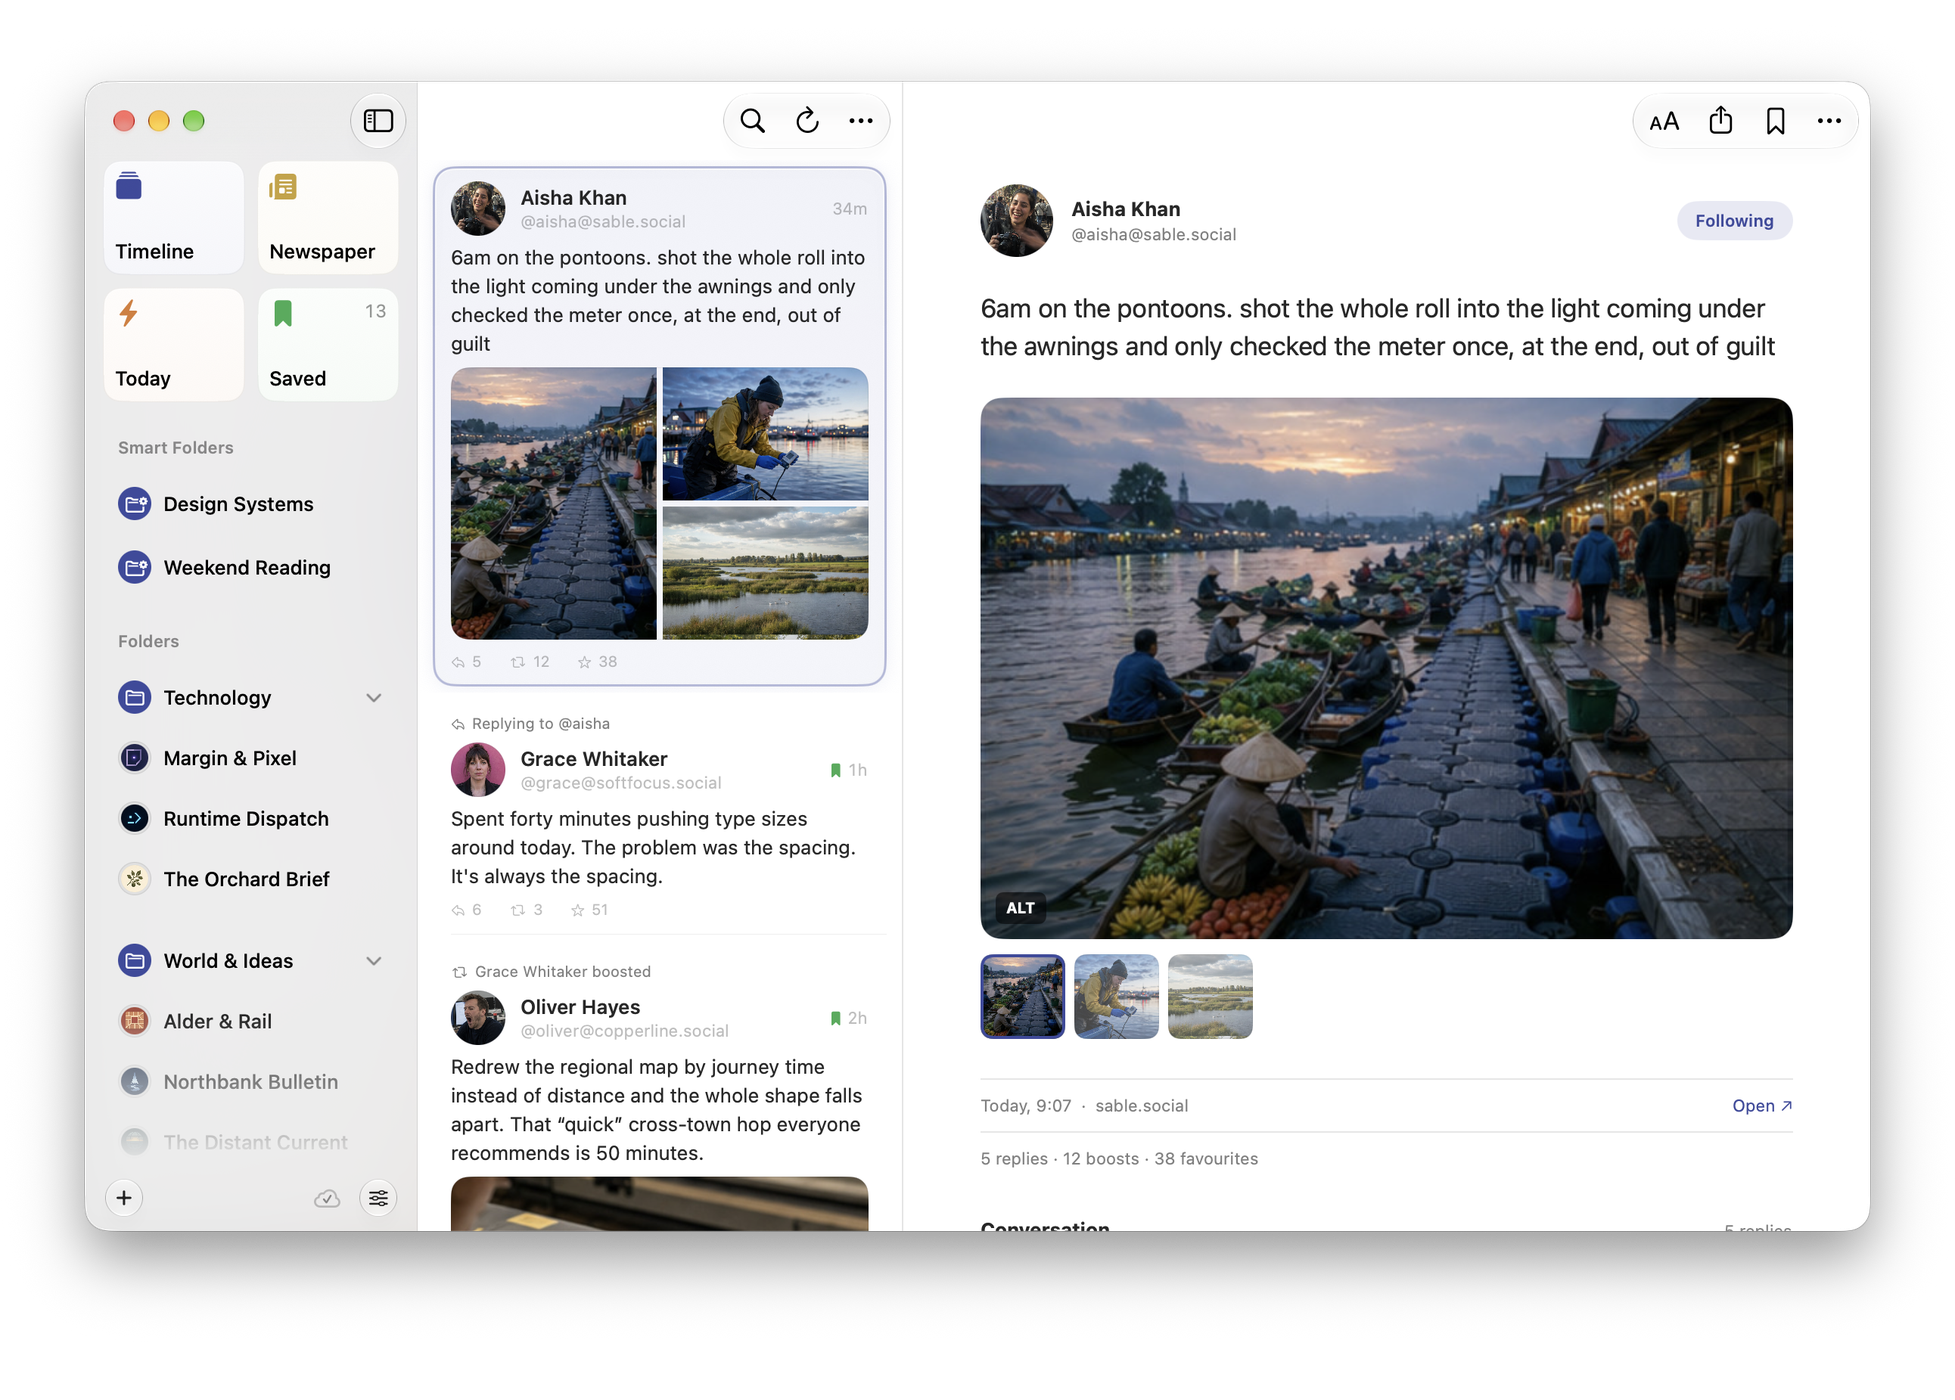Select The Orchard Brief feed
This screenshot has height=1400, width=1955.
coord(250,879)
